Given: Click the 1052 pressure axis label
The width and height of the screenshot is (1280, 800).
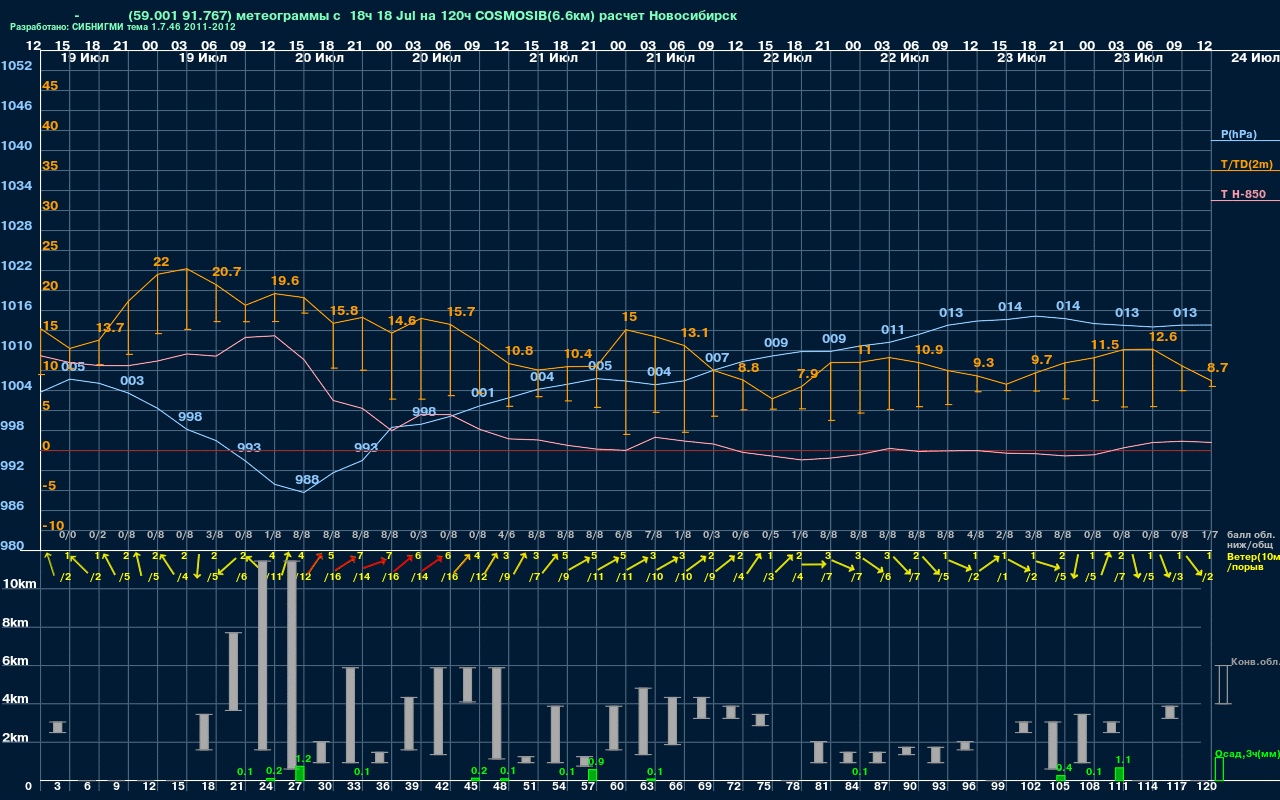Looking at the screenshot, I should [16, 66].
